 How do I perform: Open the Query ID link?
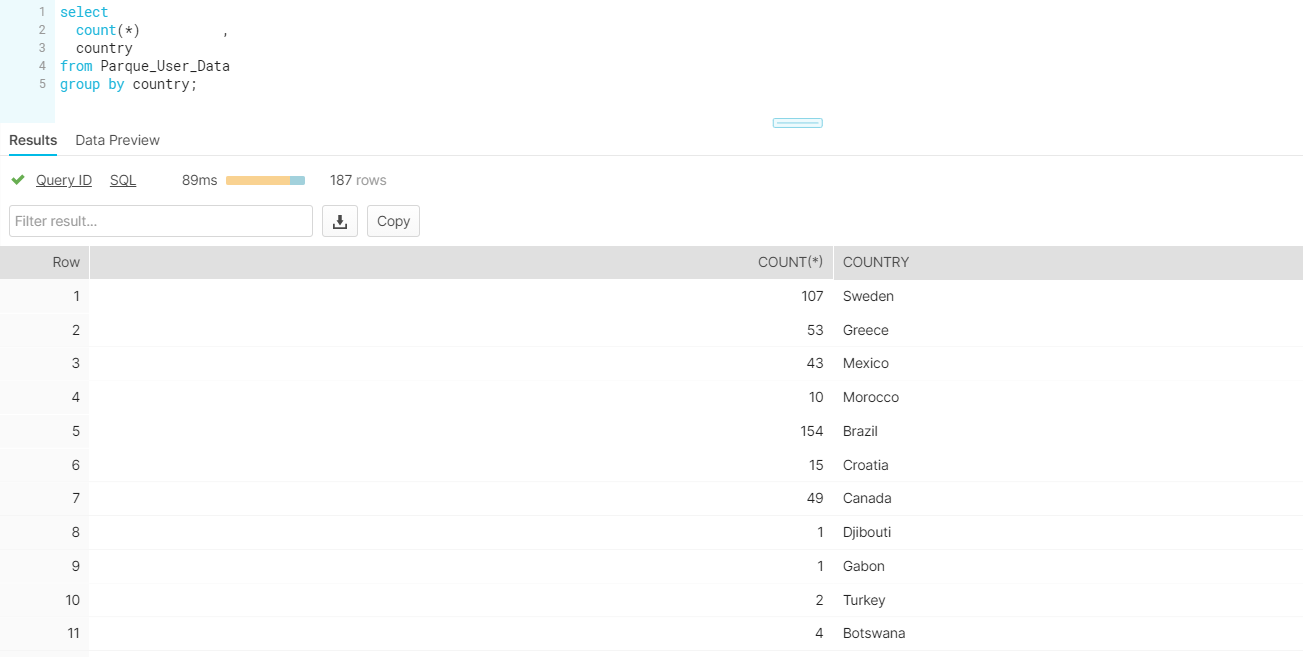64,180
